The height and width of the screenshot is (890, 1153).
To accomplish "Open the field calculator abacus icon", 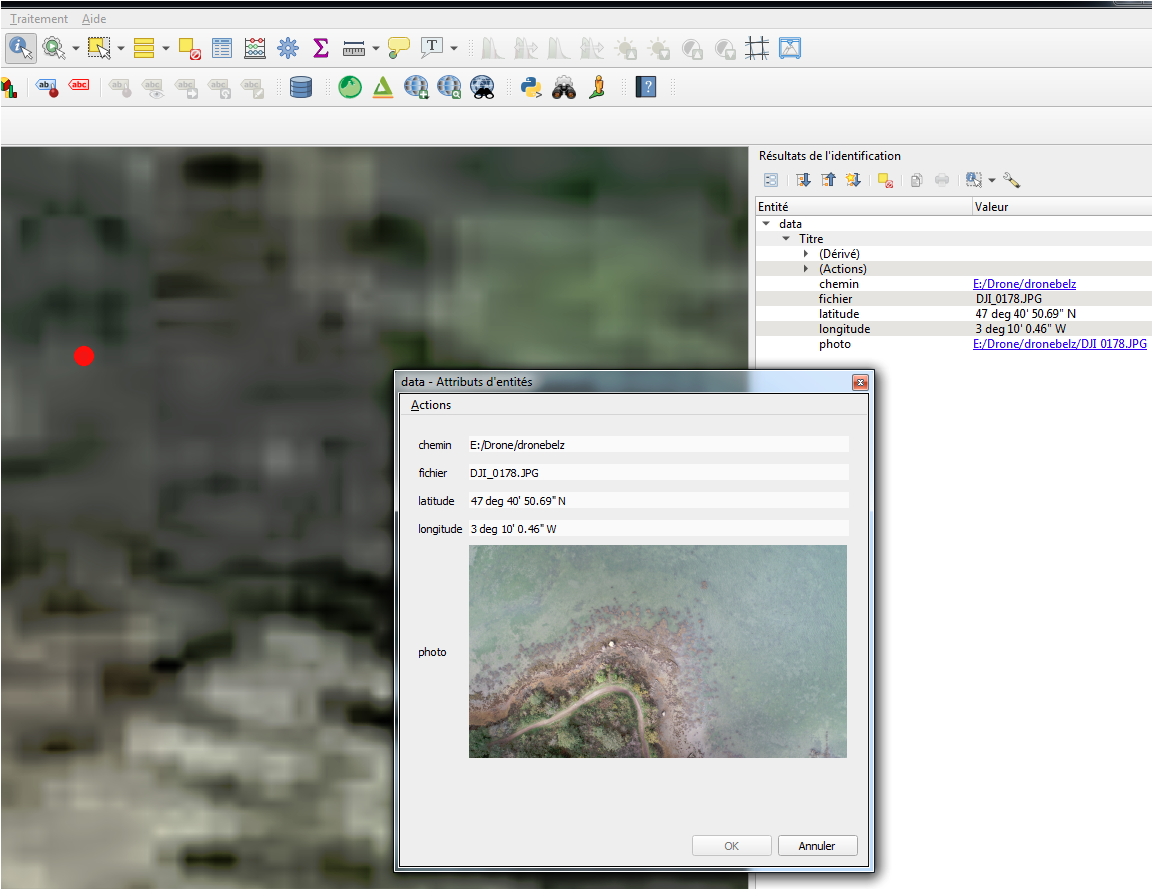I will point(254,49).
